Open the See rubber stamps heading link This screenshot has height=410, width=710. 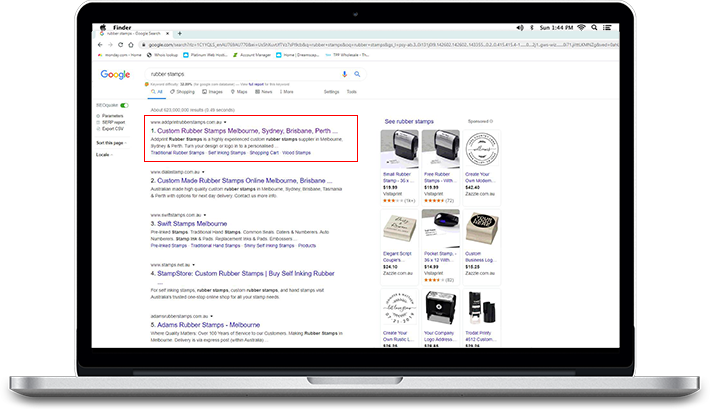click(409, 121)
